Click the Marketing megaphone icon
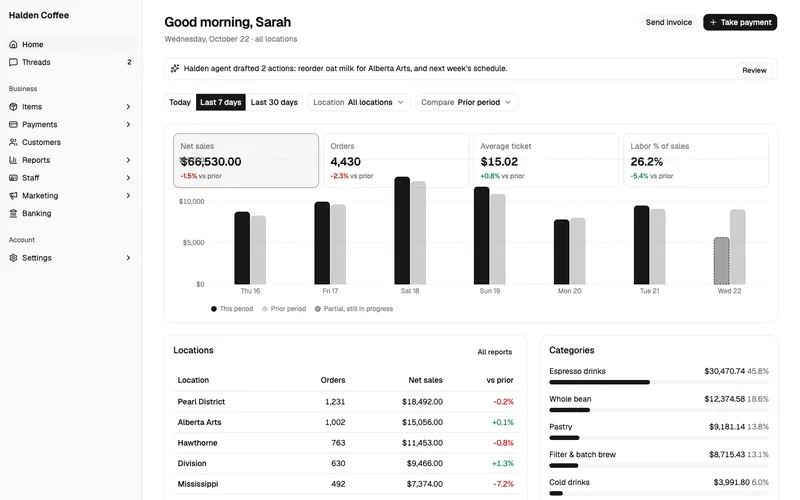Screen dimensions: 800x500 13,195
